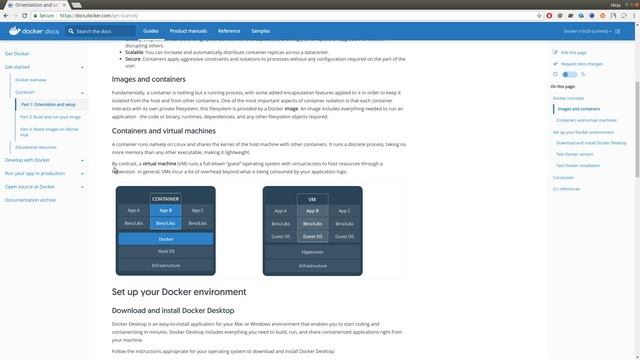This screenshot has width=640, height=360.
Task: Open Documentation archive link
Action: (30, 200)
